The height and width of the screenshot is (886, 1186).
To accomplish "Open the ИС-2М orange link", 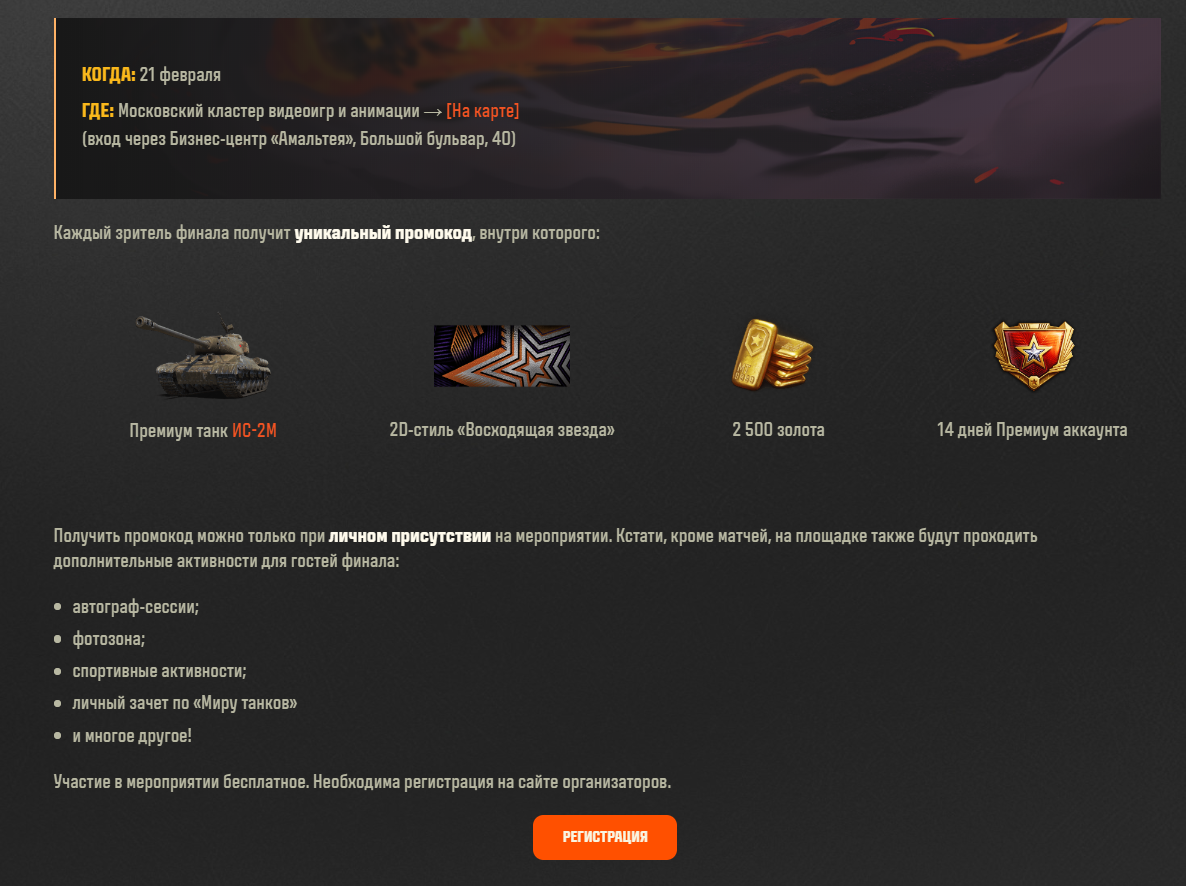I will point(254,431).
